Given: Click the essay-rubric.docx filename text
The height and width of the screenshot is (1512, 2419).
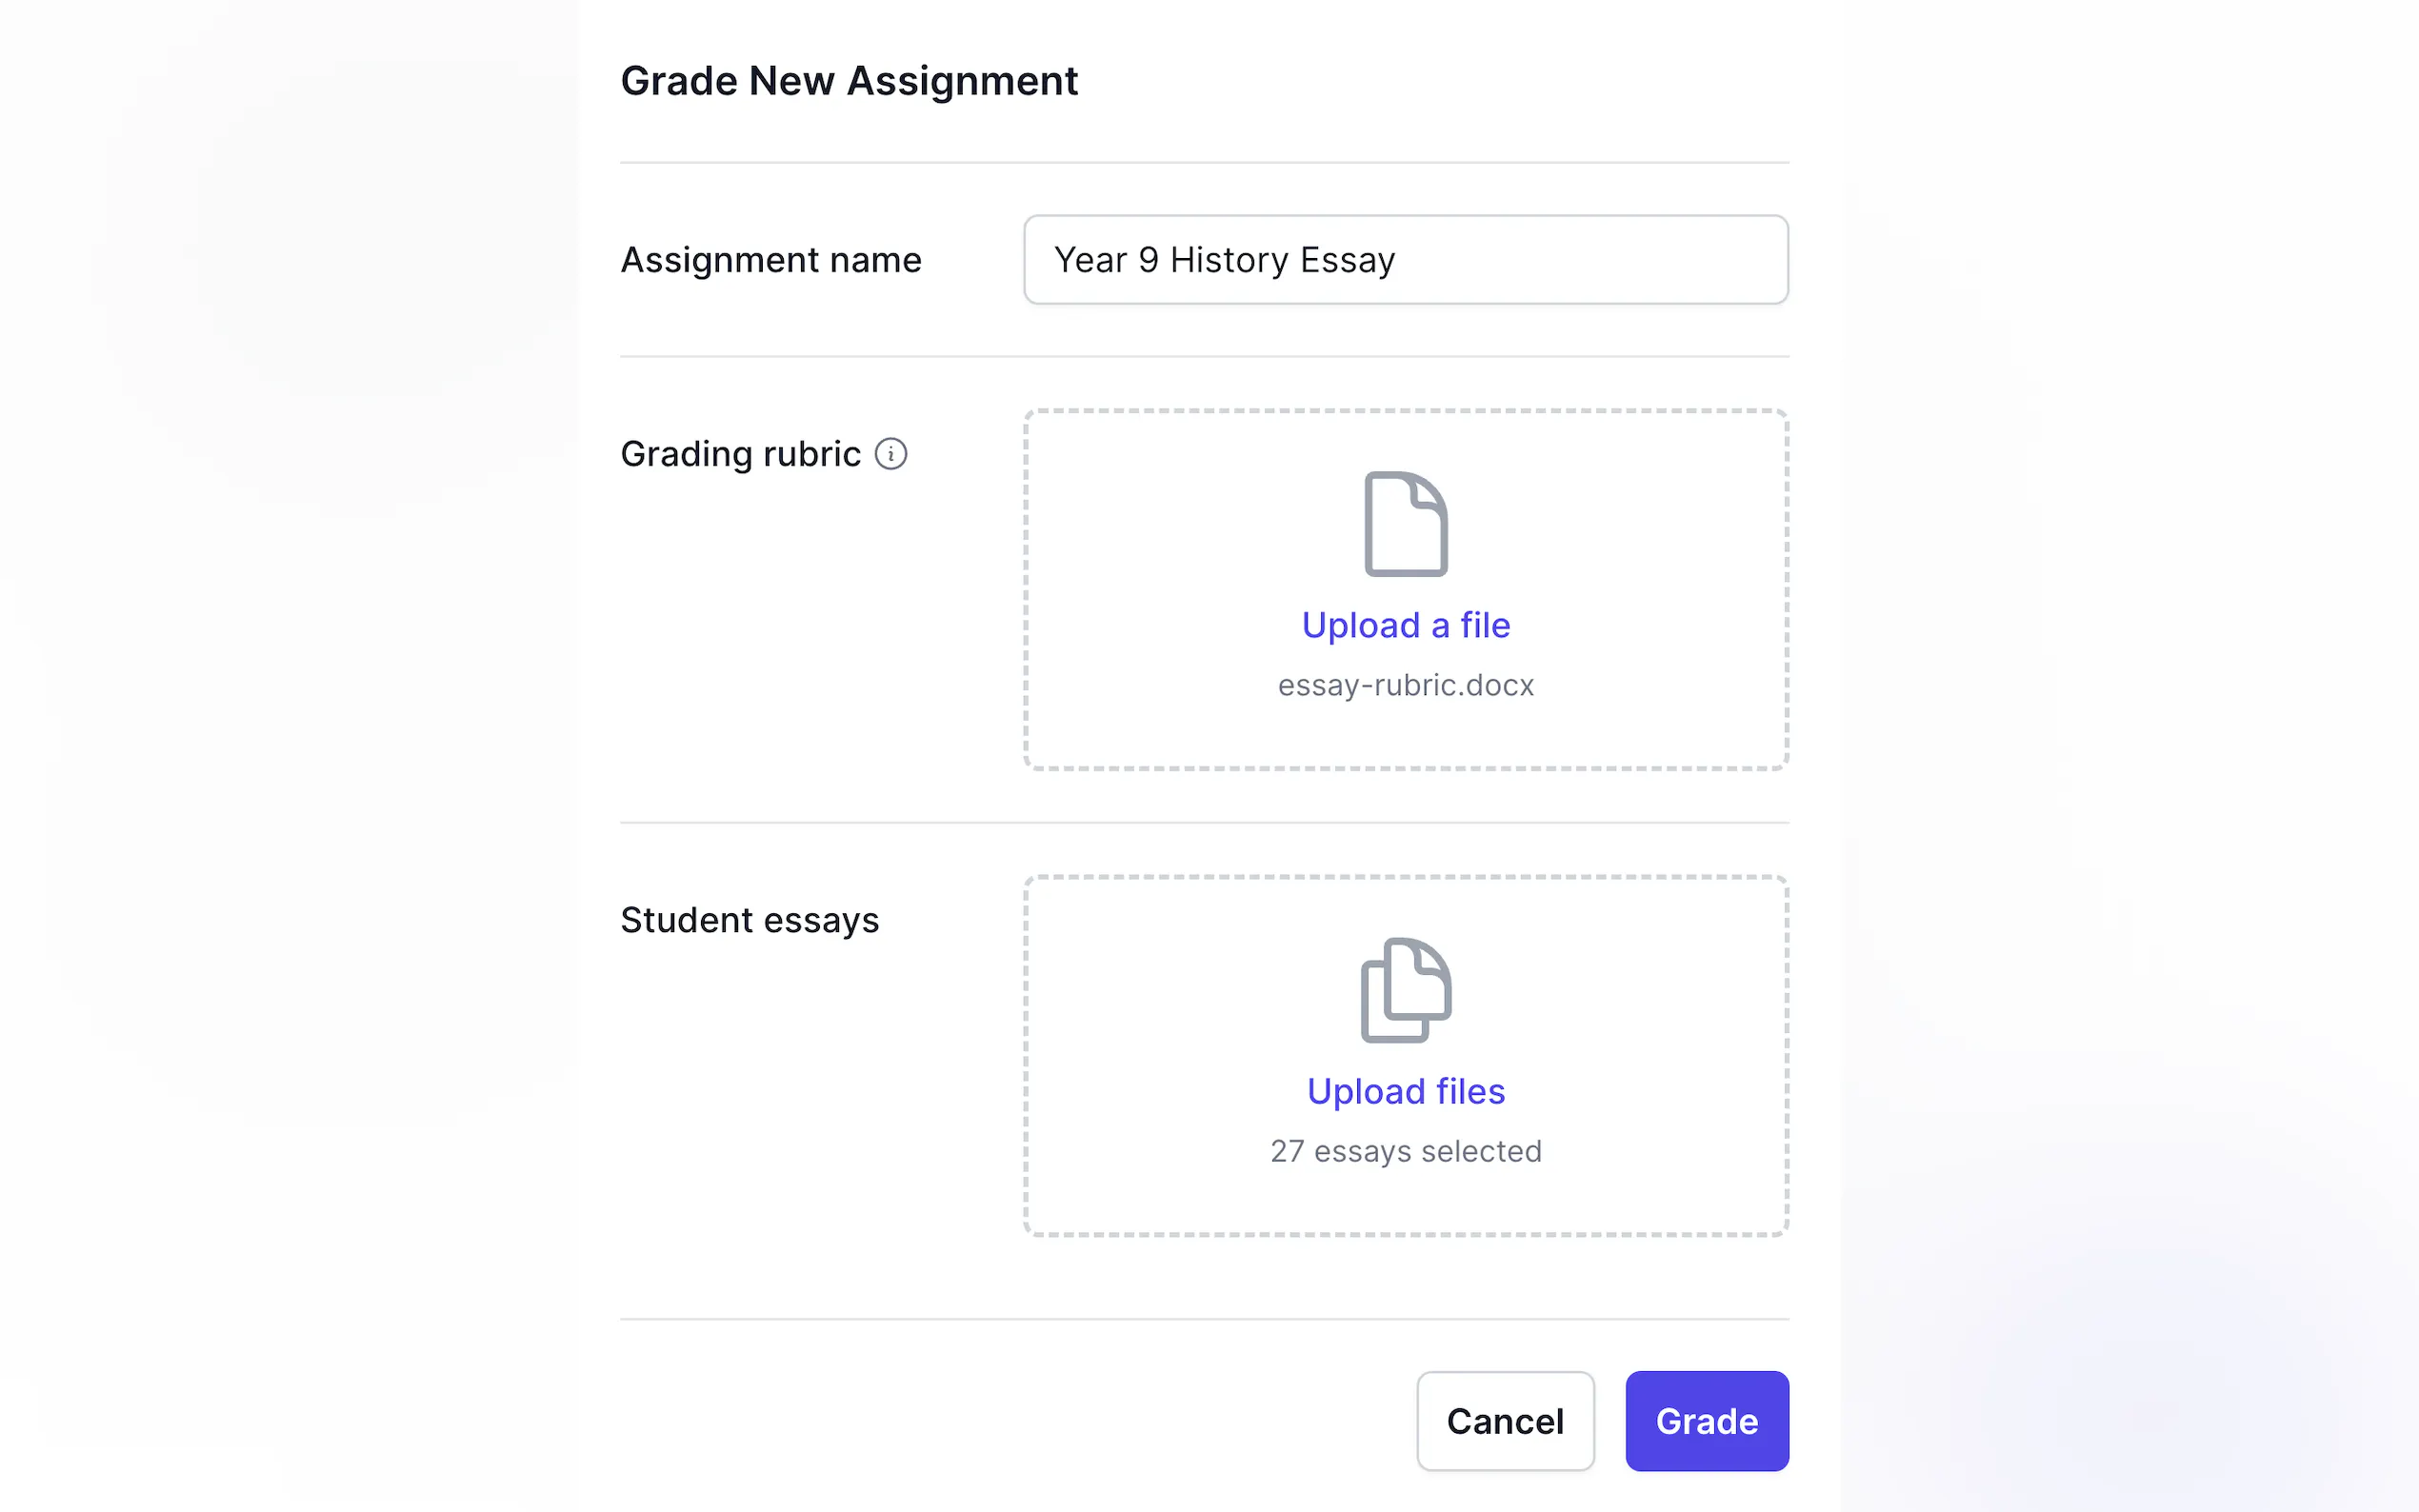Looking at the screenshot, I should (x=1405, y=685).
